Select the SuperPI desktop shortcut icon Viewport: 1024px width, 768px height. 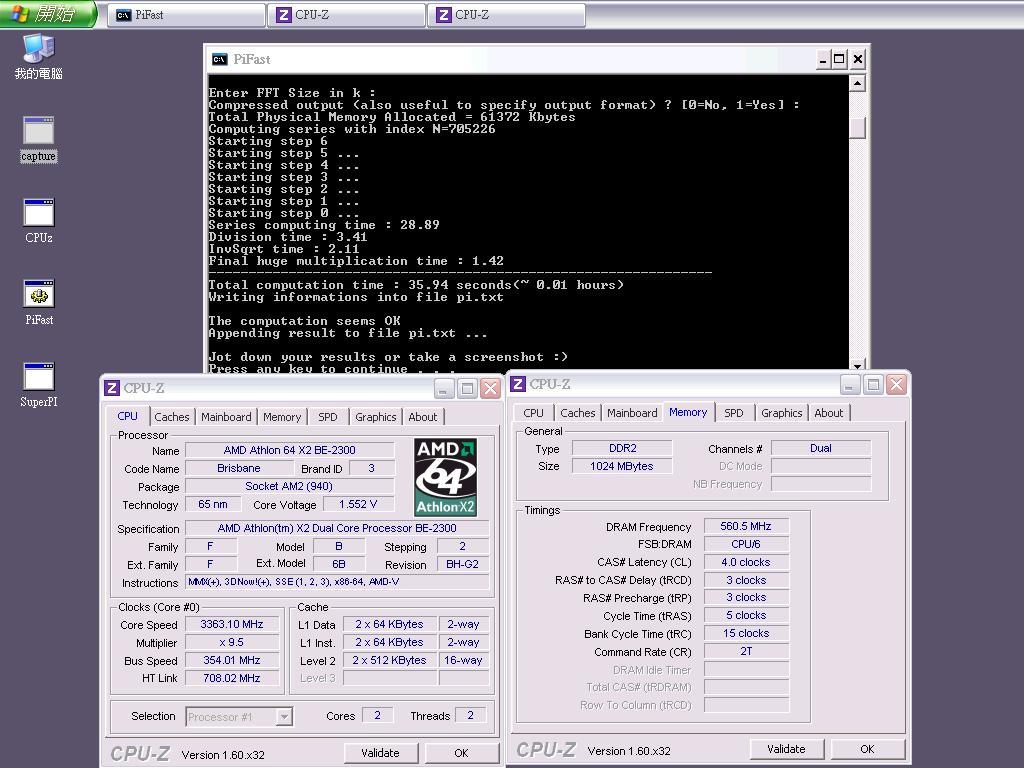point(39,385)
